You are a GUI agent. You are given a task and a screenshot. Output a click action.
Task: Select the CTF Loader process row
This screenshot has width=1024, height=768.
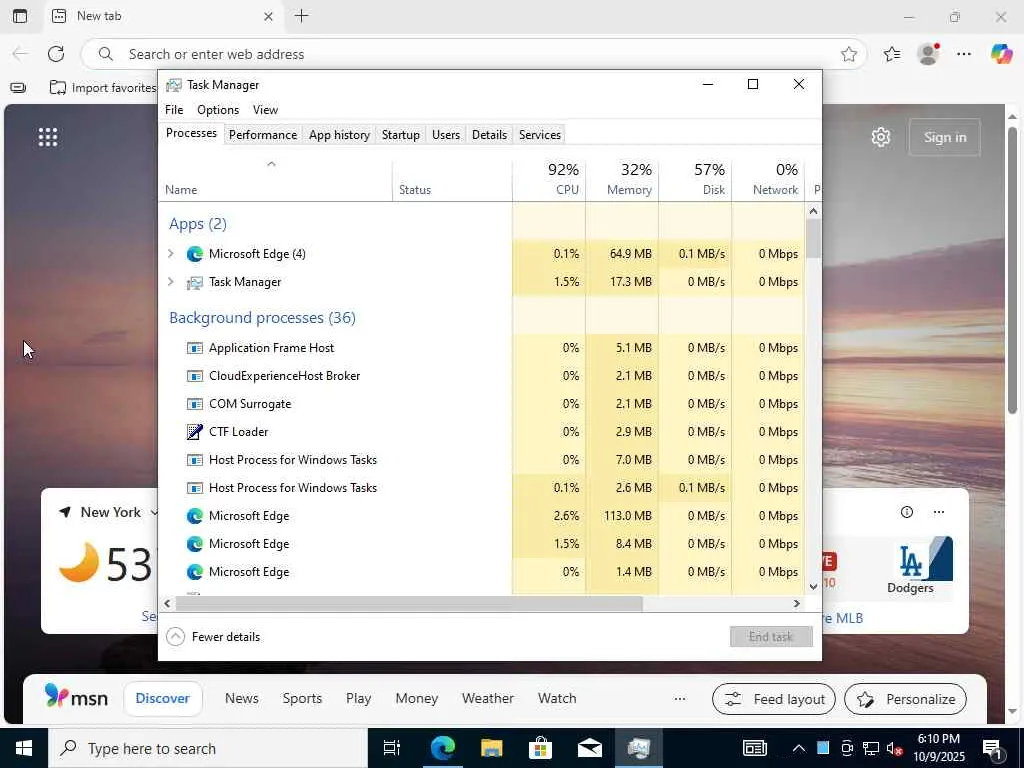[482, 432]
